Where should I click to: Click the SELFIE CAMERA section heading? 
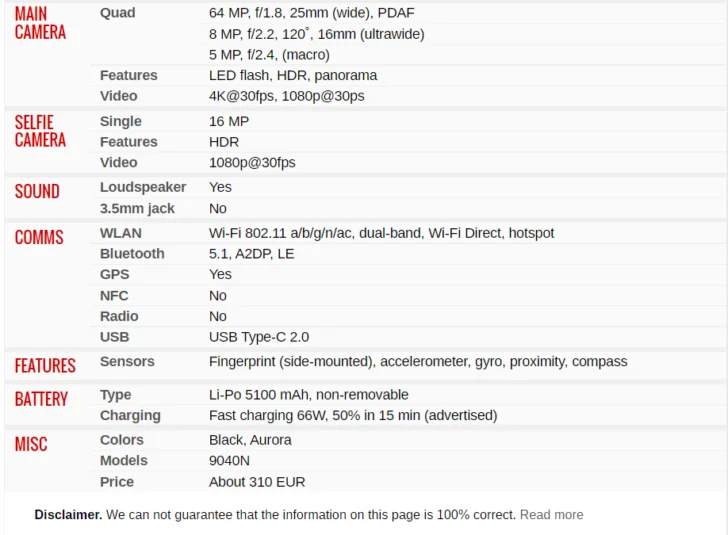click(40, 131)
